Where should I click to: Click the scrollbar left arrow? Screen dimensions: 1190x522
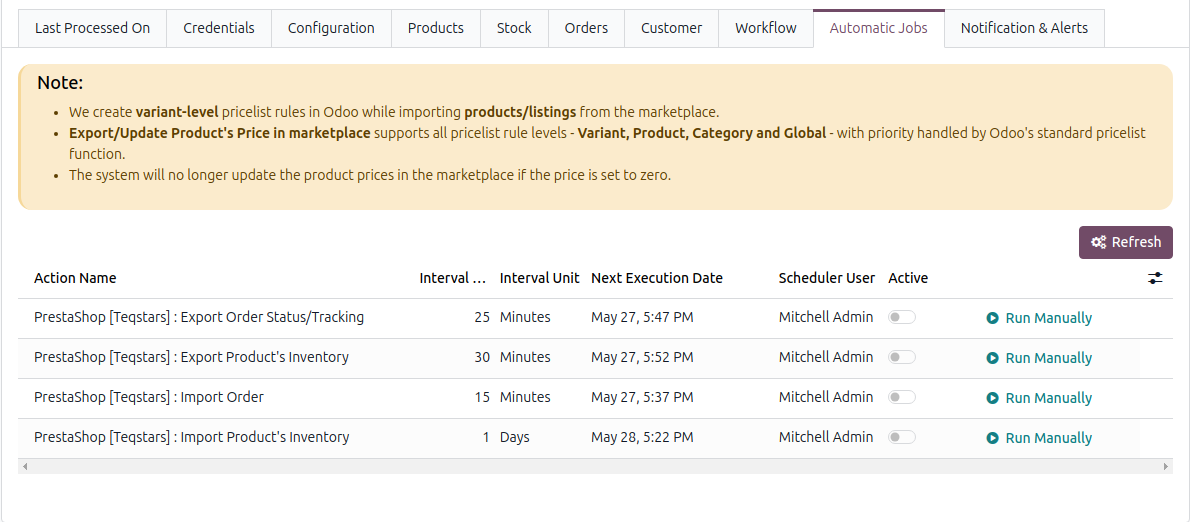tap(25, 467)
